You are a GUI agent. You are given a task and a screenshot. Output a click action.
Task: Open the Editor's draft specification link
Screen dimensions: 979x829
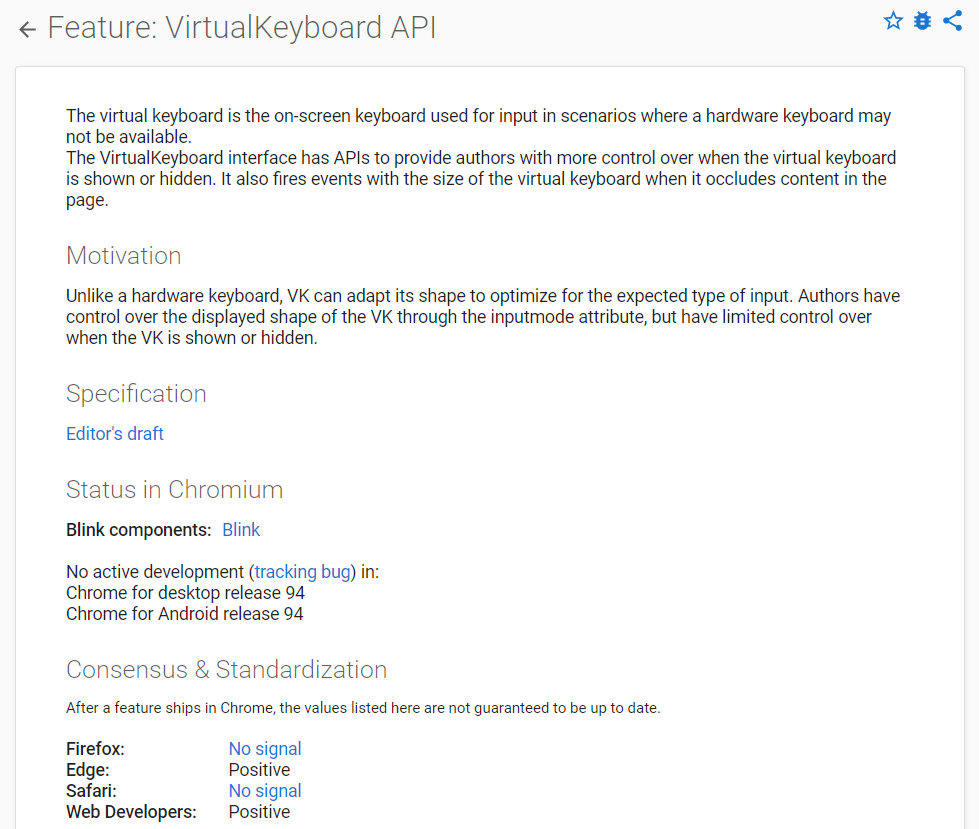[x=114, y=434]
